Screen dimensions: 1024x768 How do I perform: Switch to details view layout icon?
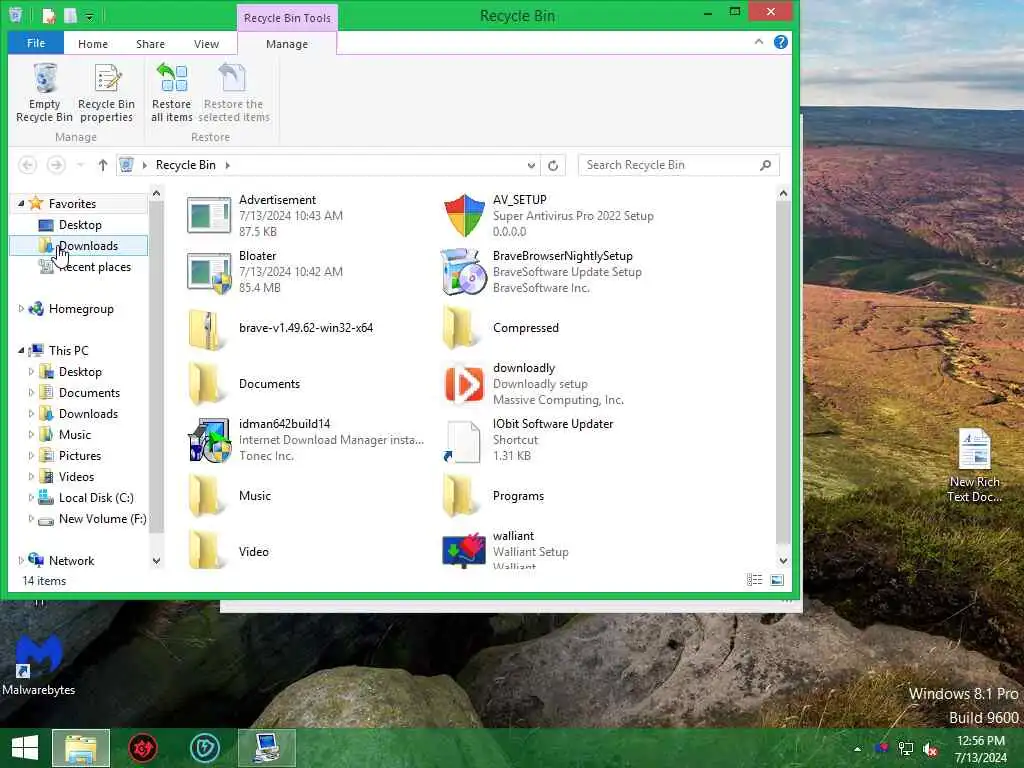(x=754, y=580)
